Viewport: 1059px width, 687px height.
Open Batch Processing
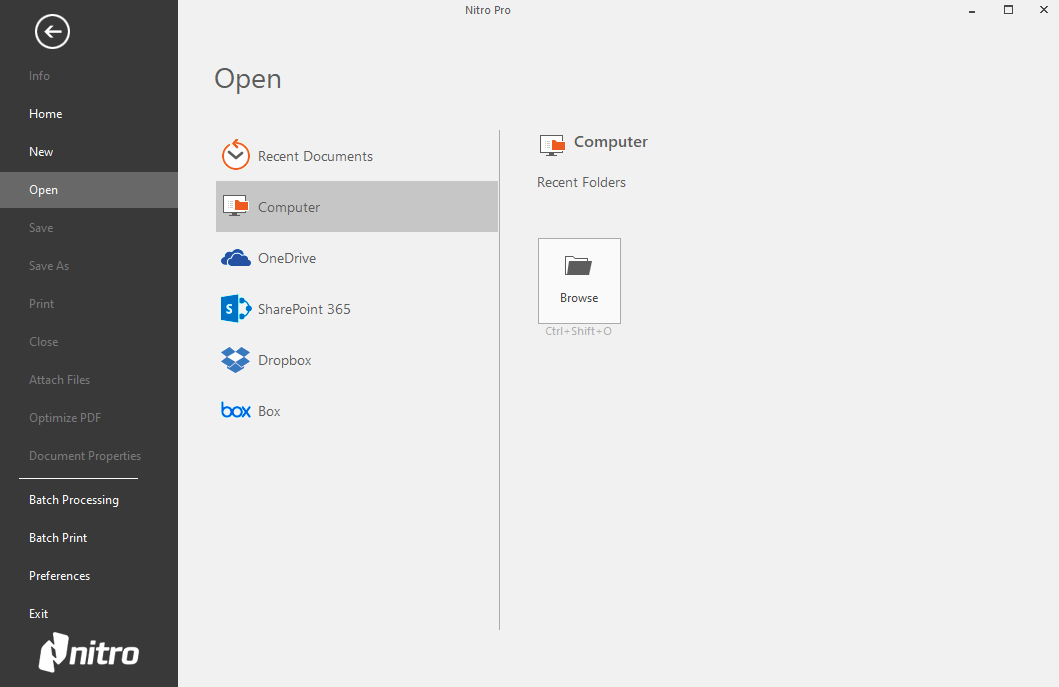(73, 500)
